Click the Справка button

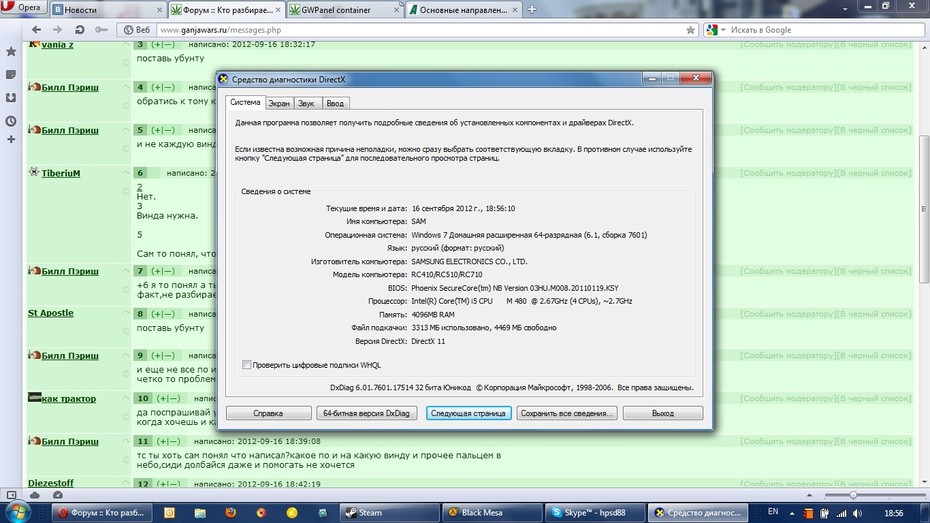(x=268, y=413)
